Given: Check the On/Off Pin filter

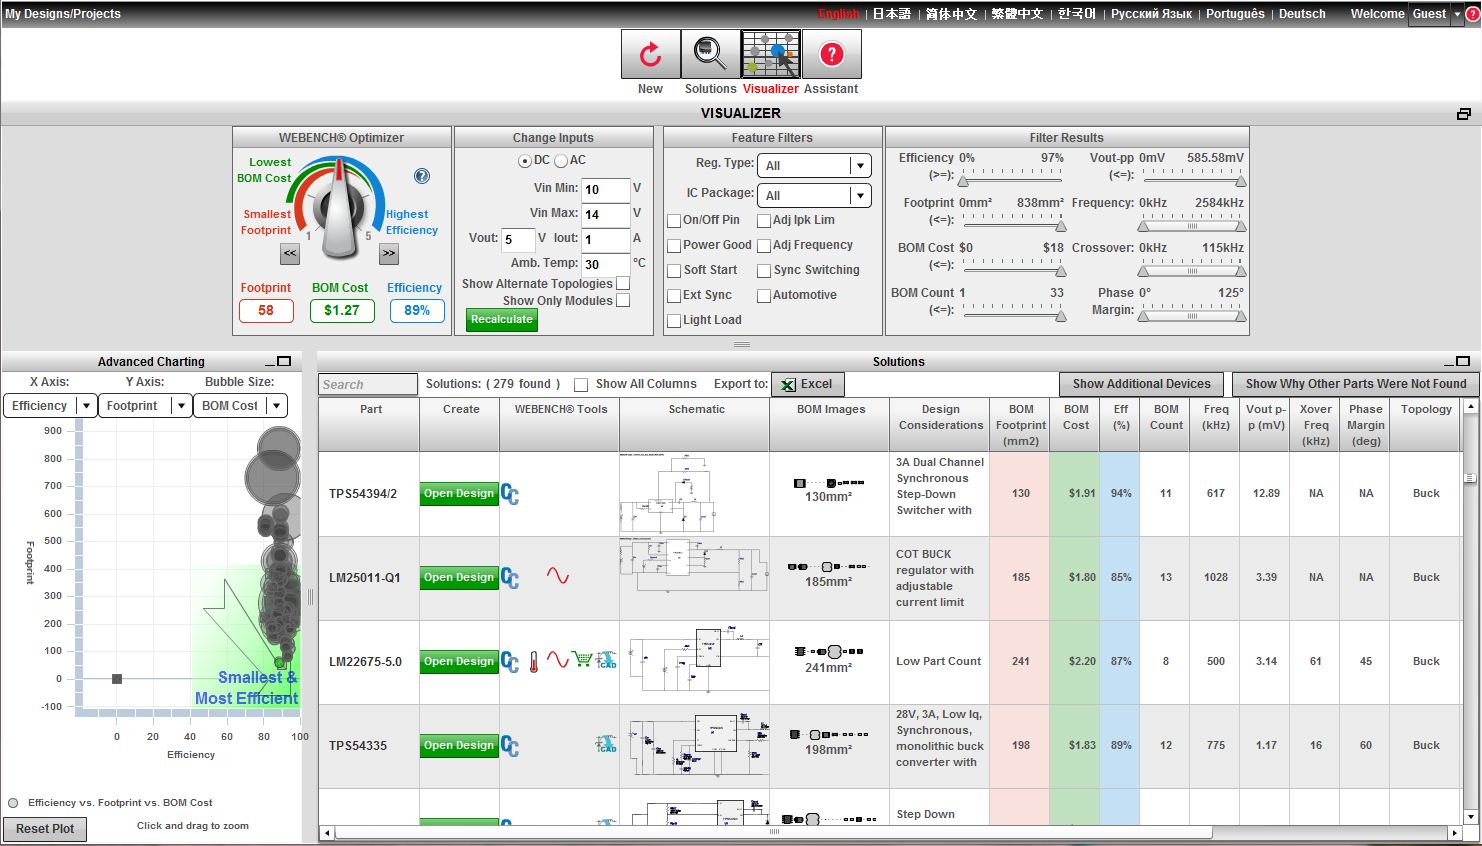Looking at the screenshot, I should [x=674, y=221].
